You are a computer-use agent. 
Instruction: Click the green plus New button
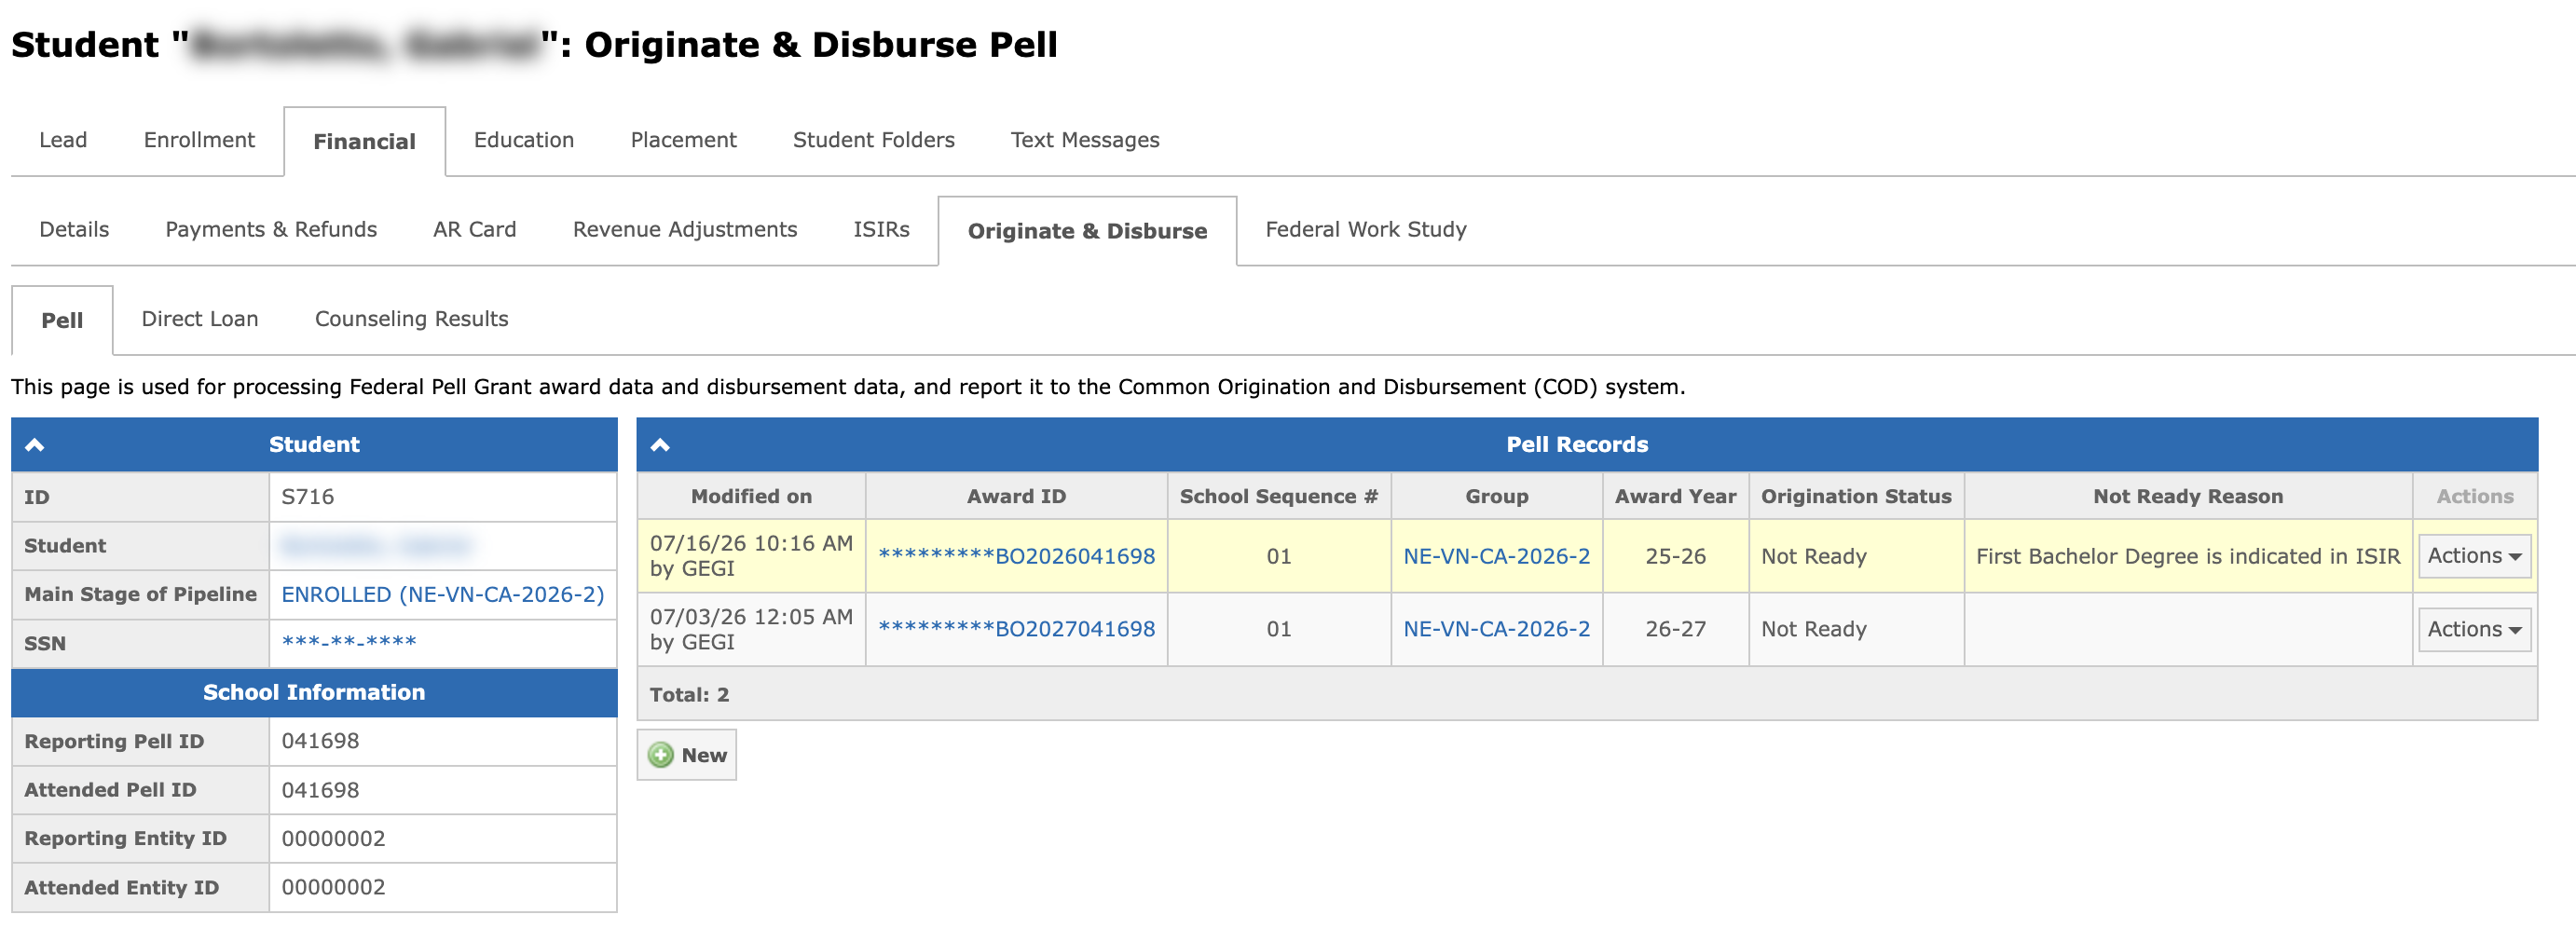pyautogui.click(x=687, y=755)
